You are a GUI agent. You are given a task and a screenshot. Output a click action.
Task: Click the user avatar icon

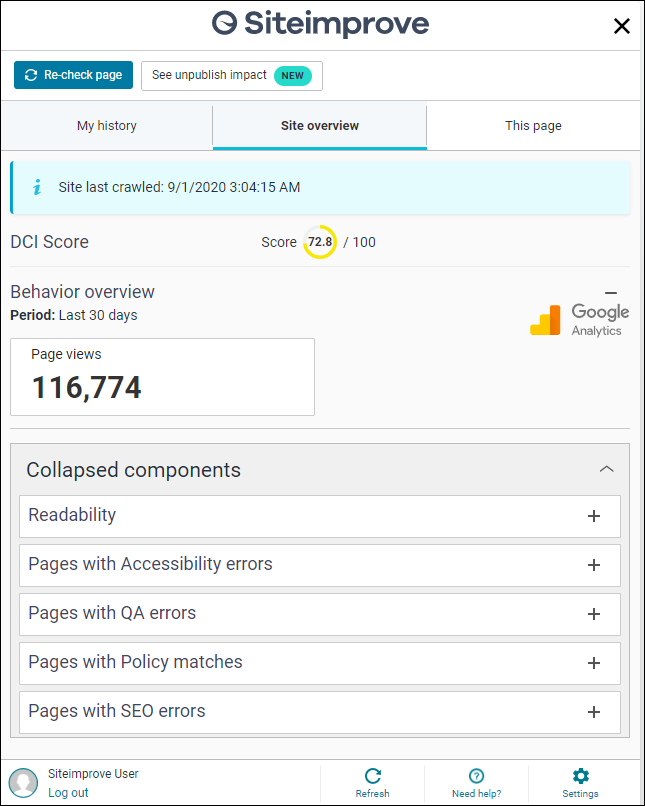coord(23,783)
